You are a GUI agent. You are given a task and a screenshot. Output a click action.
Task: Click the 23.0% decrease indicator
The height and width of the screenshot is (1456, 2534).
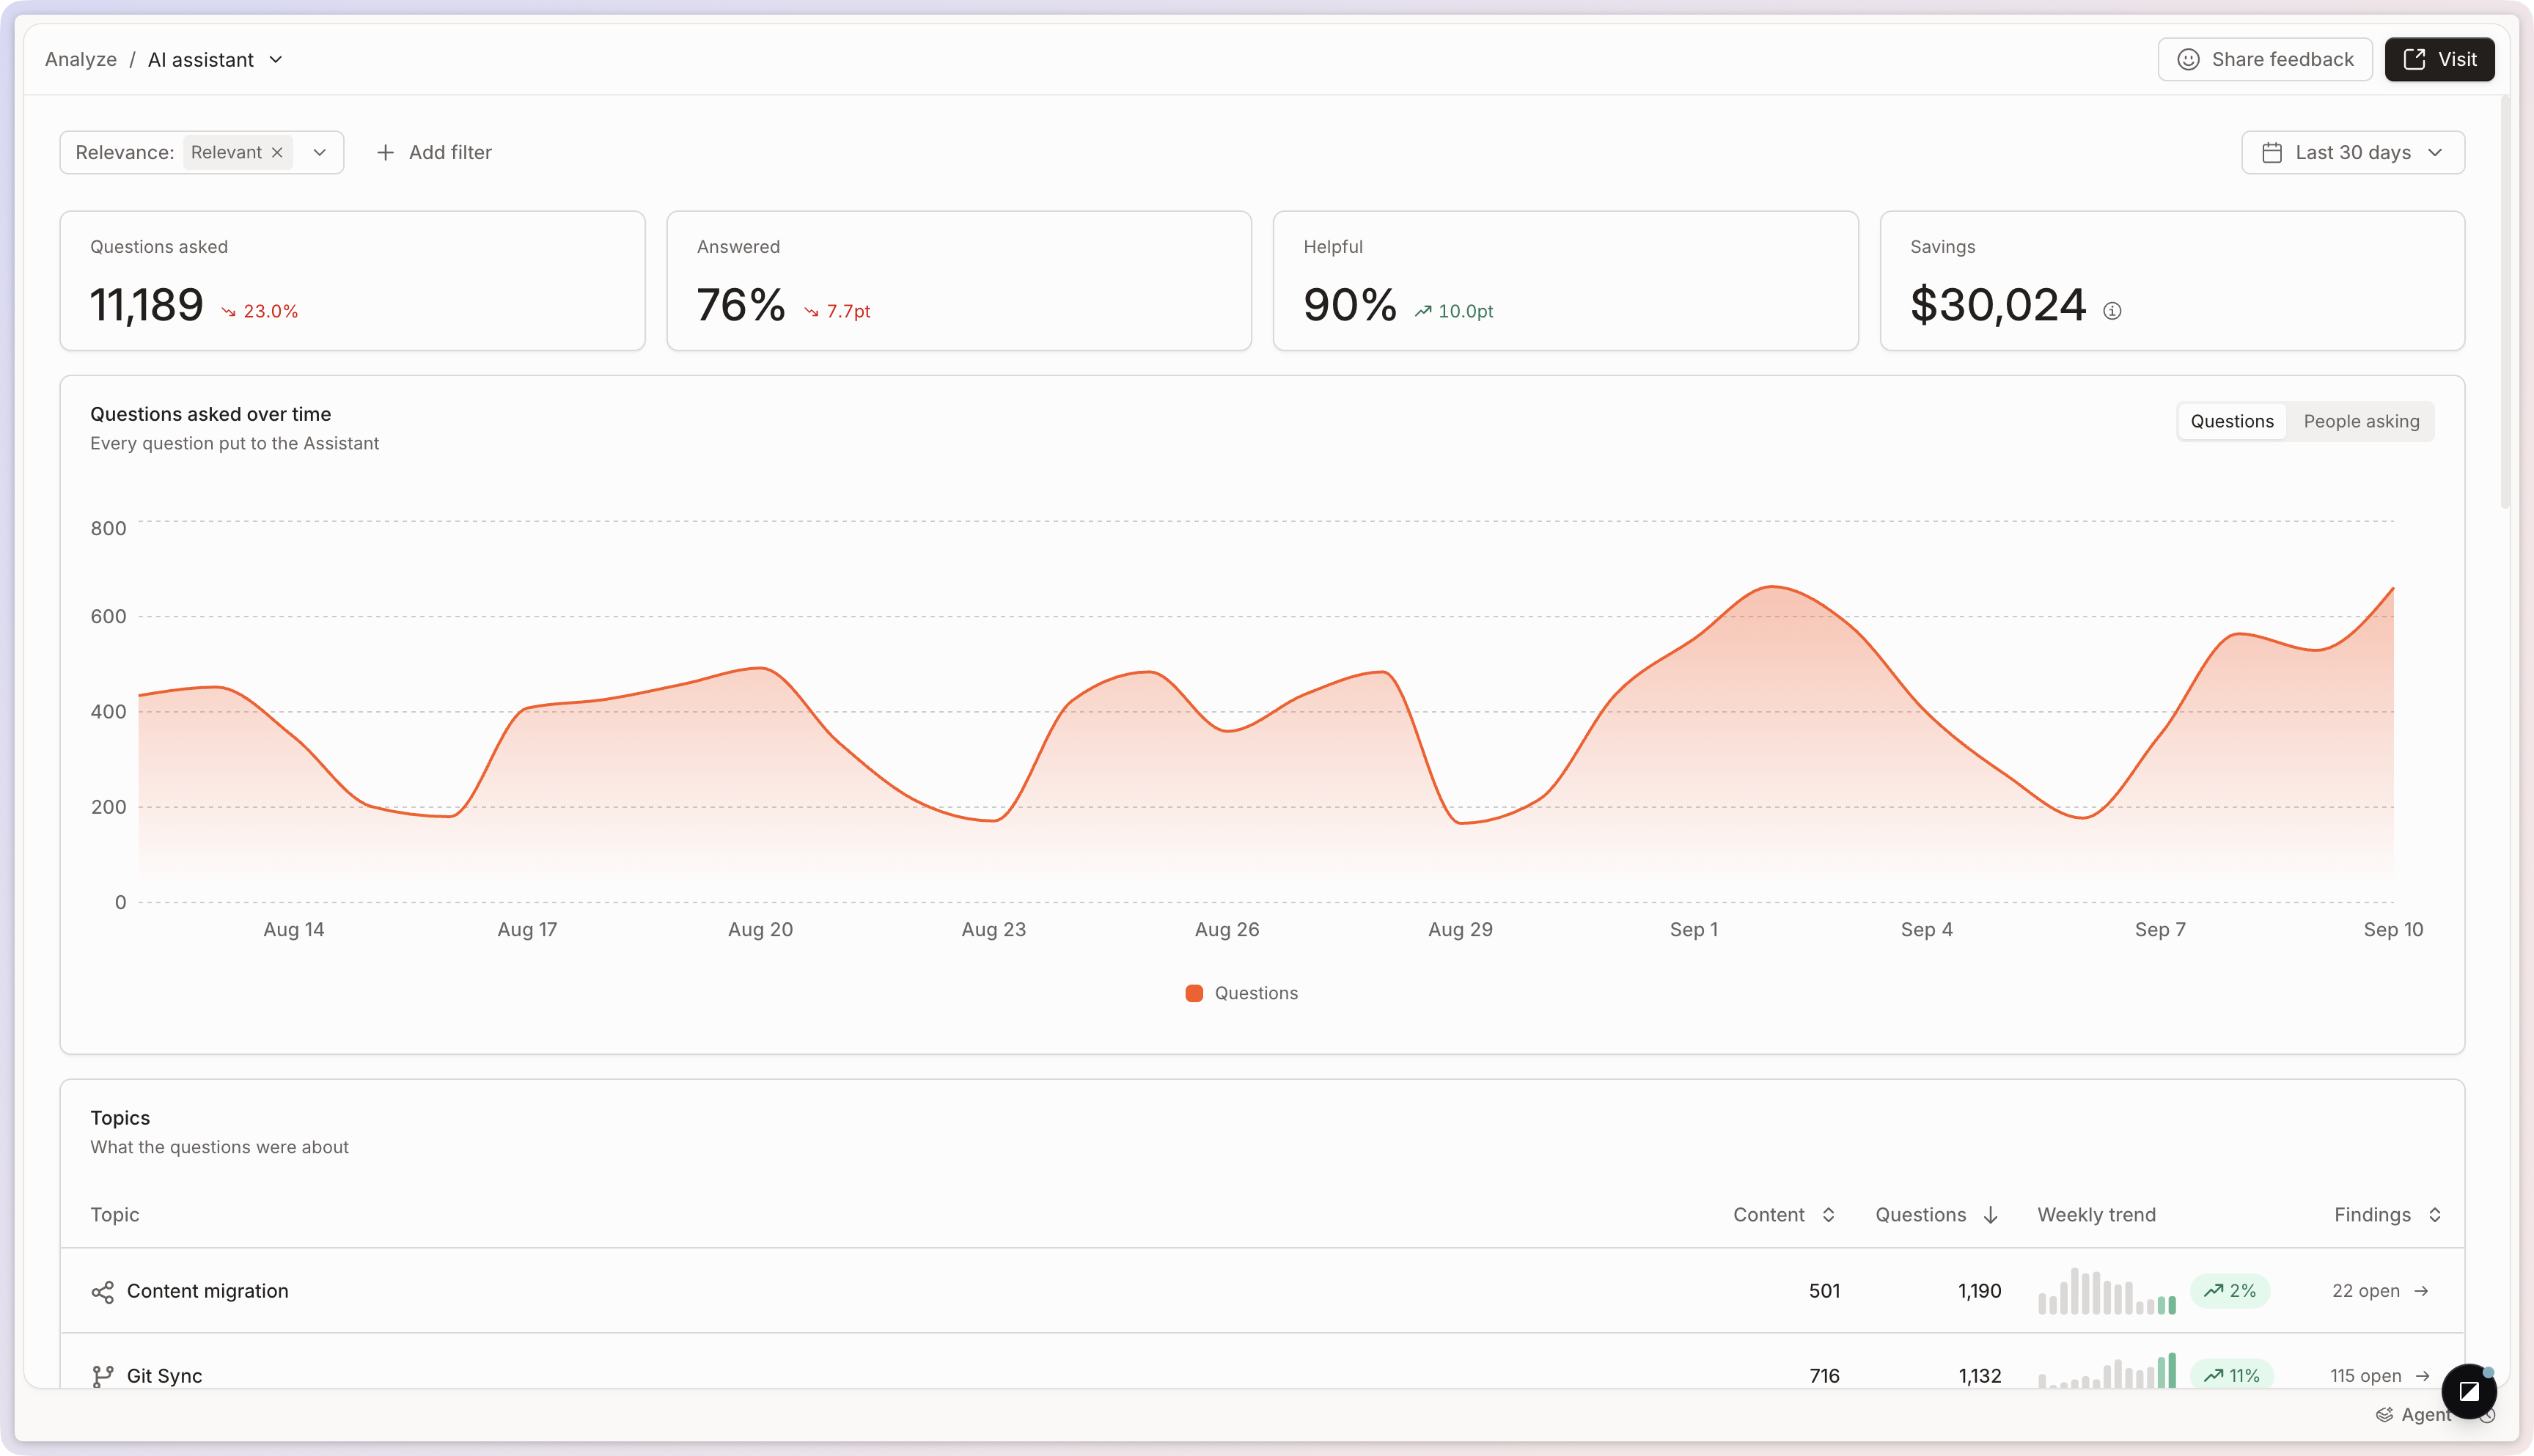[x=260, y=312]
